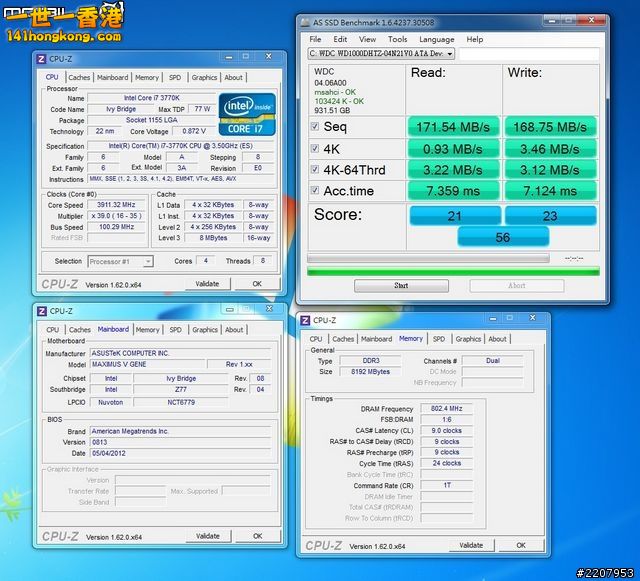Viewport: 640px width, 581px height.
Task: Click Validate in the CPU tab window
Action: [x=207, y=284]
